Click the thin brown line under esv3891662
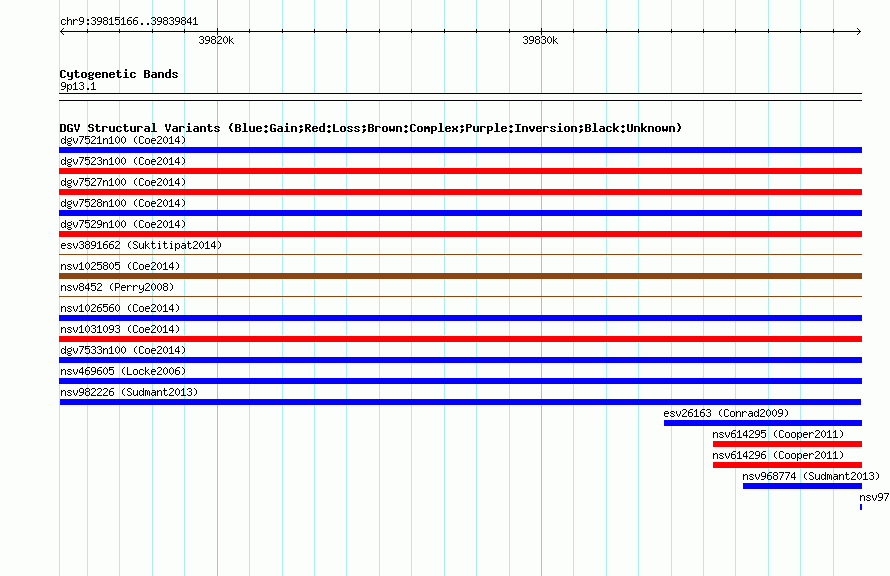The image size is (890, 576). pyautogui.click(x=460, y=254)
